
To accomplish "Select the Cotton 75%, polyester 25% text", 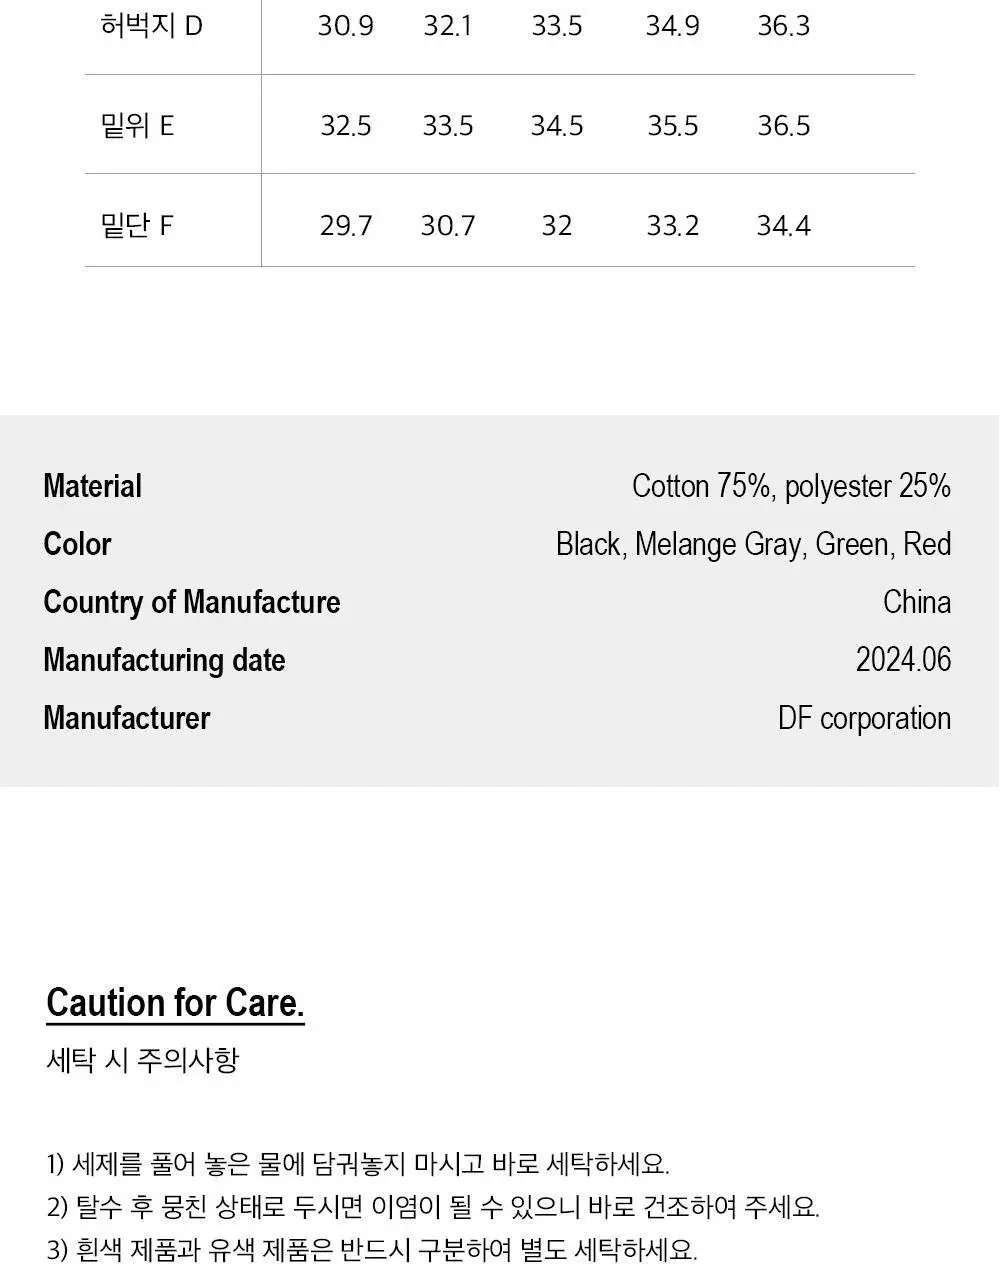I will point(791,486).
